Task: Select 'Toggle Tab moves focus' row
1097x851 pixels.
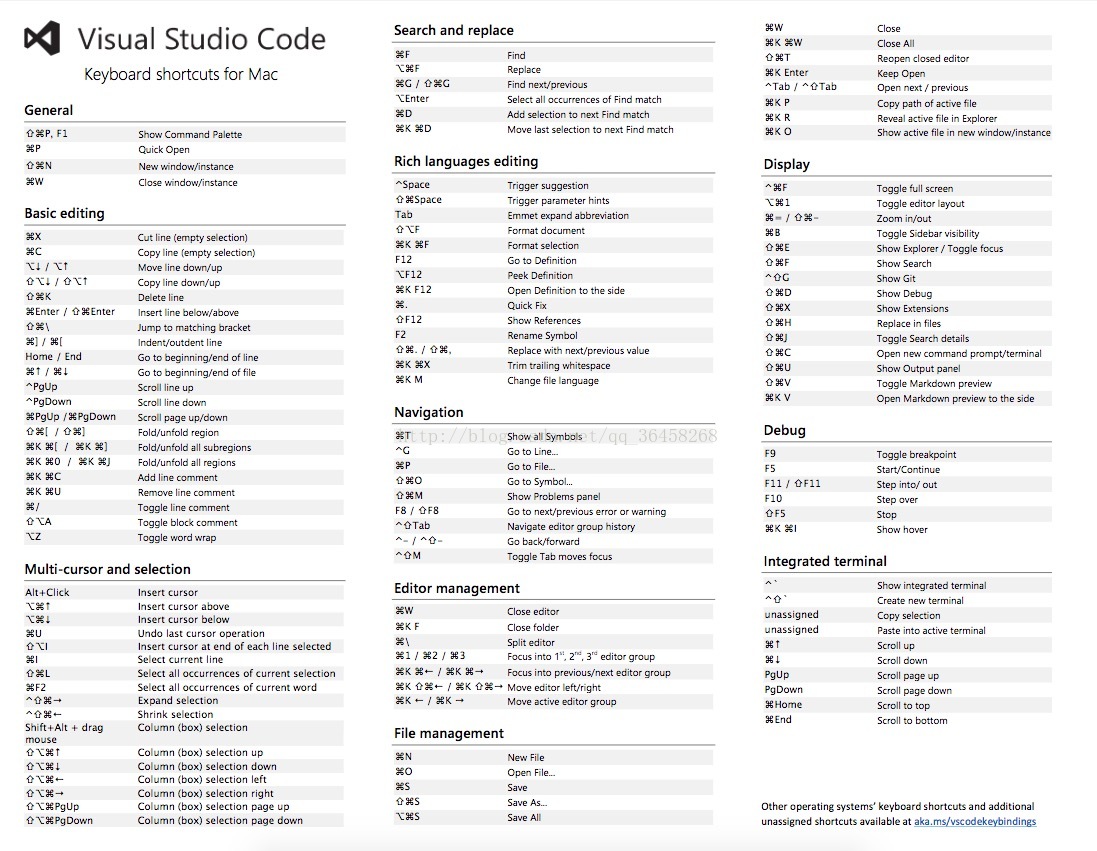Action: coord(553,556)
